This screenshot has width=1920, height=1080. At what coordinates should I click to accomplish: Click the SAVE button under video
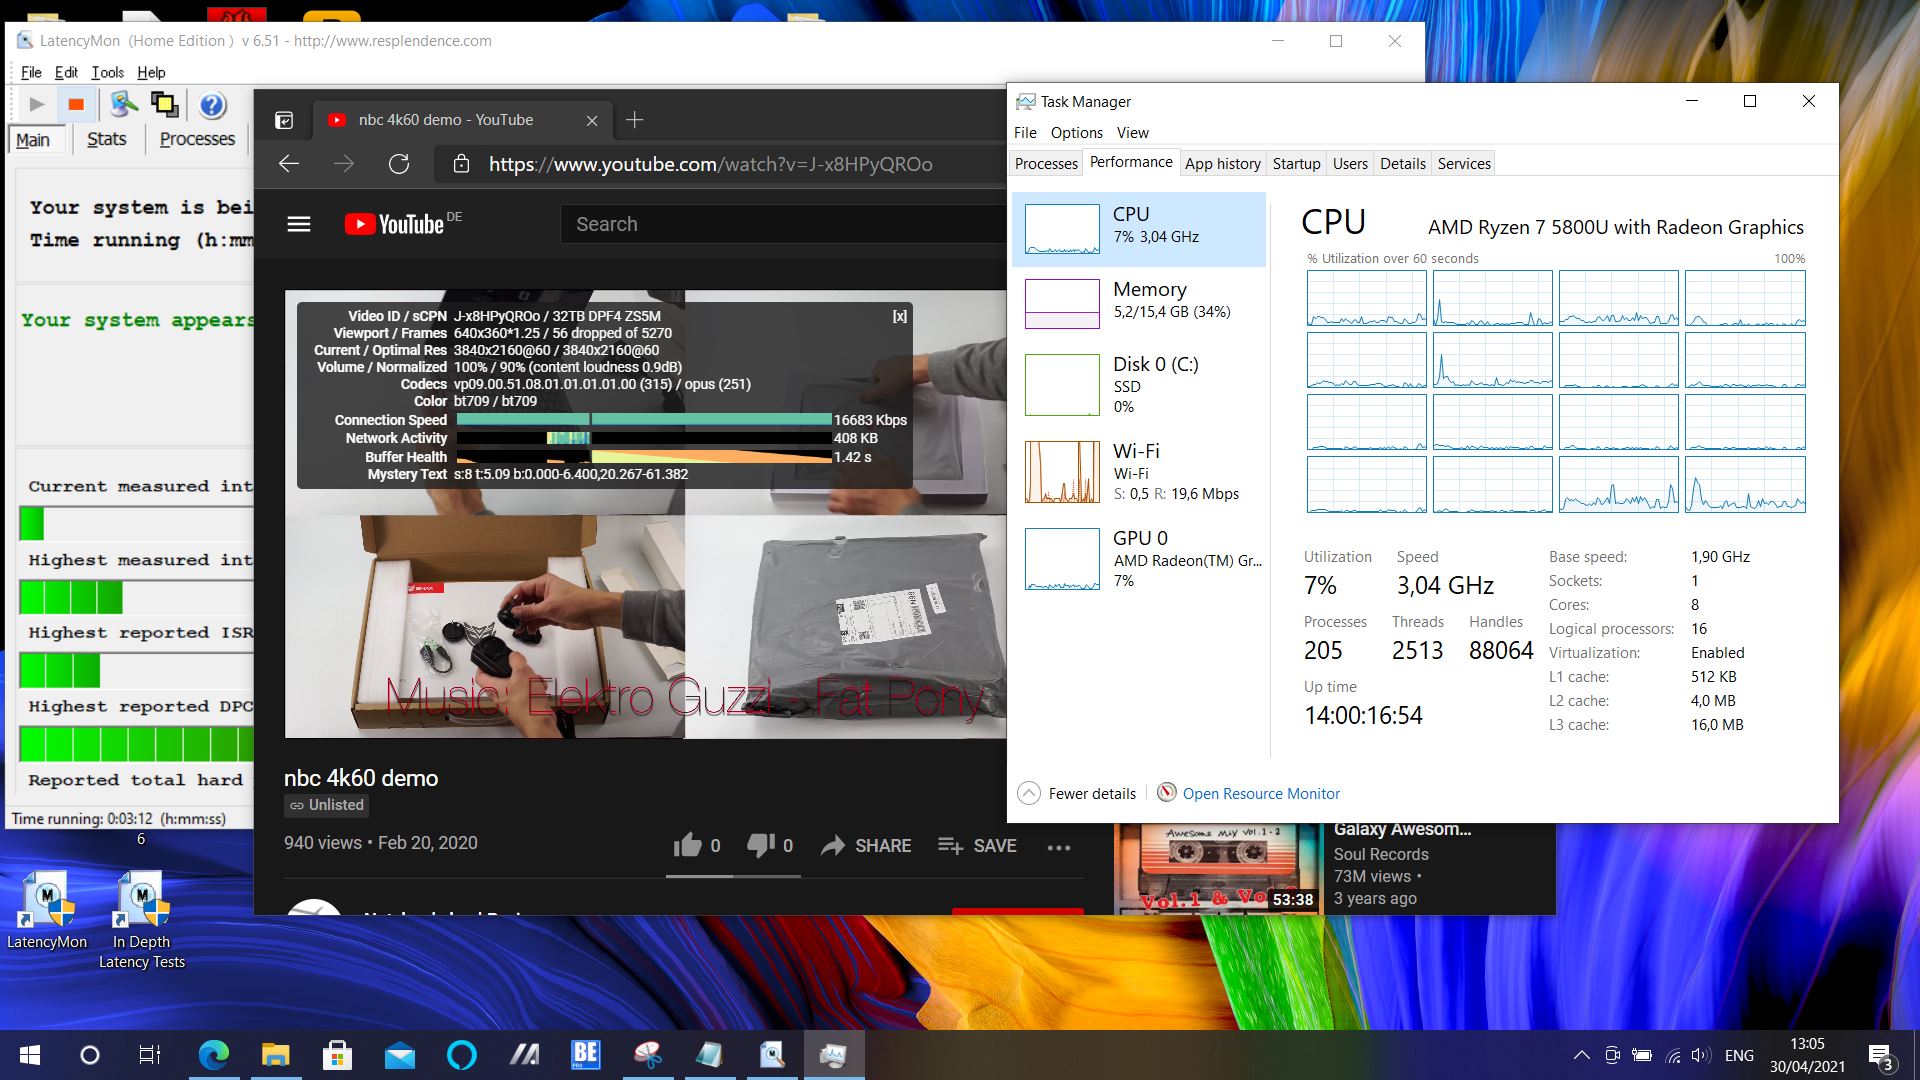point(977,845)
